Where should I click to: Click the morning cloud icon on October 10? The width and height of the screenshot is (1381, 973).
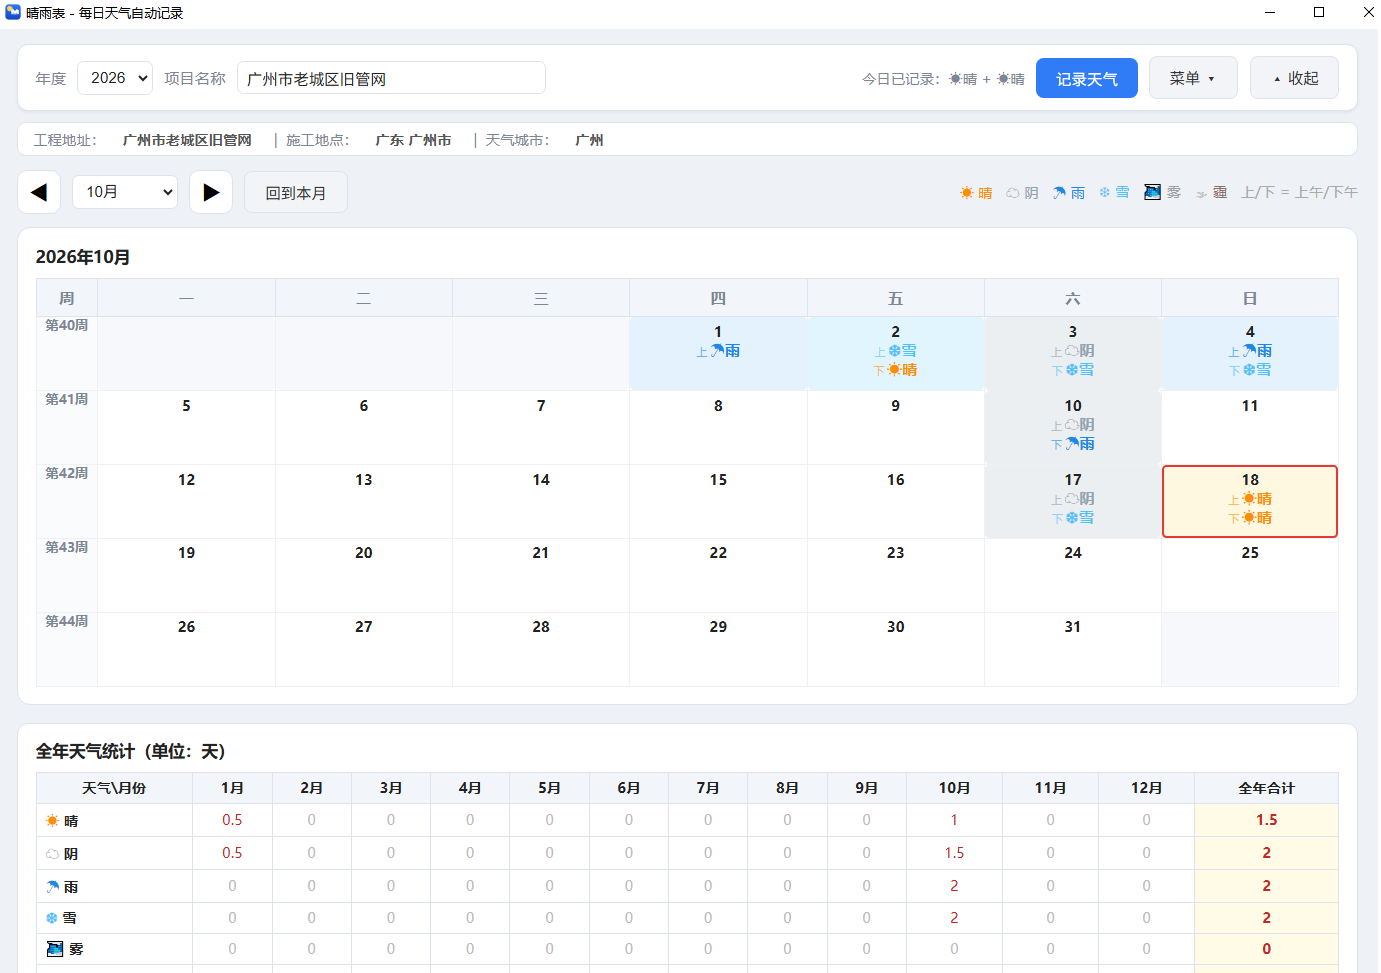click(x=1072, y=425)
